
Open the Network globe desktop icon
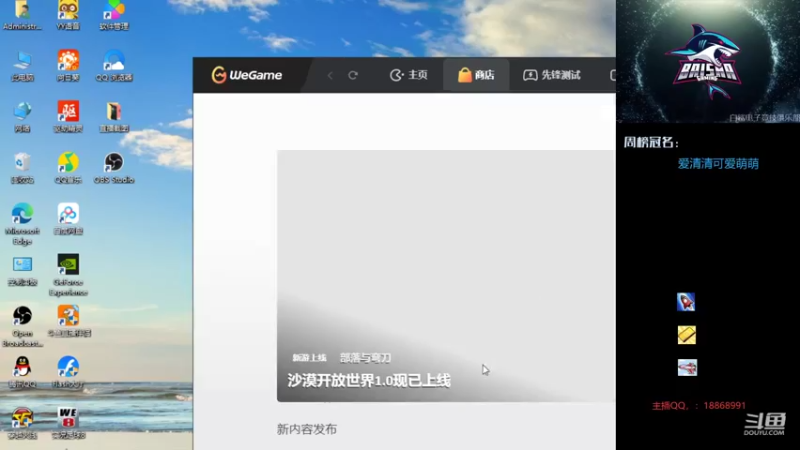click(x=22, y=117)
